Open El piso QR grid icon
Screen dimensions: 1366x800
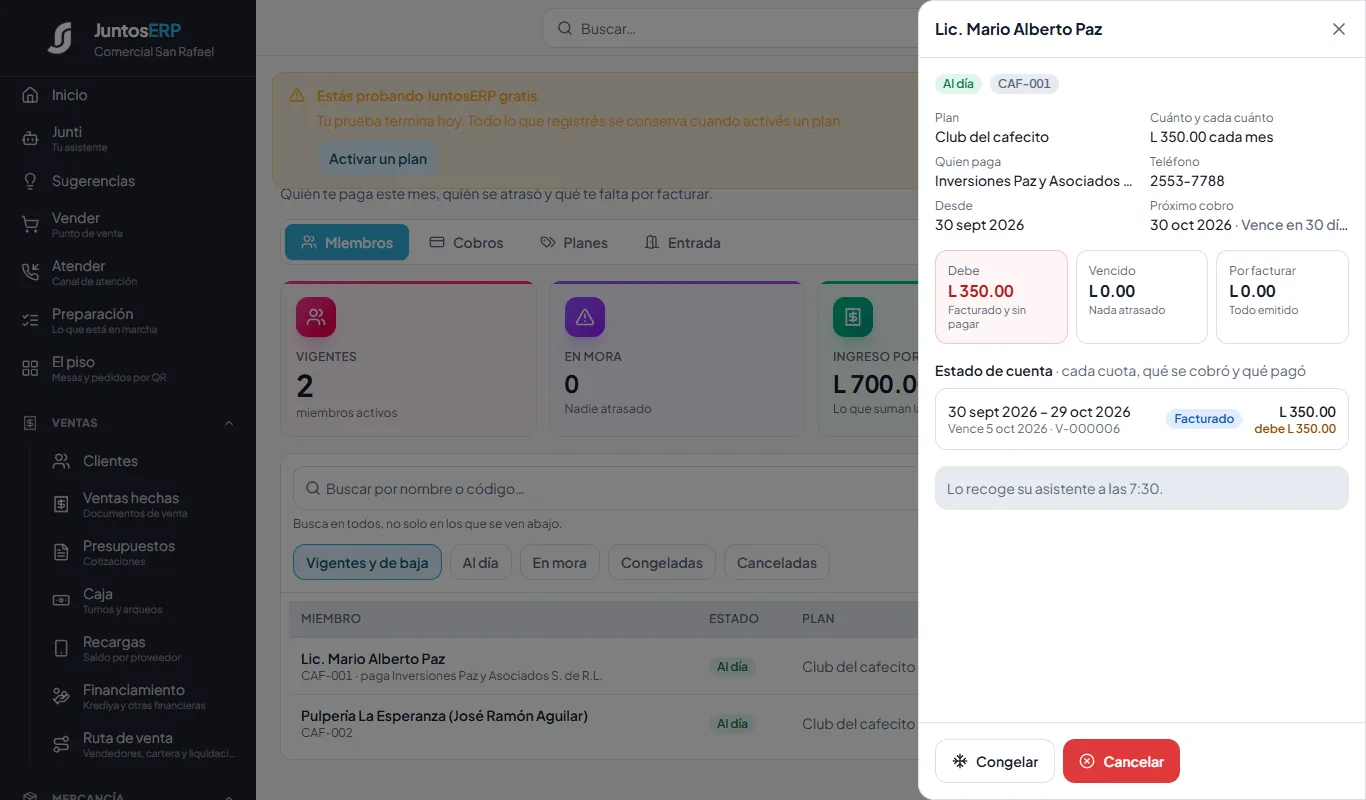click(30, 368)
